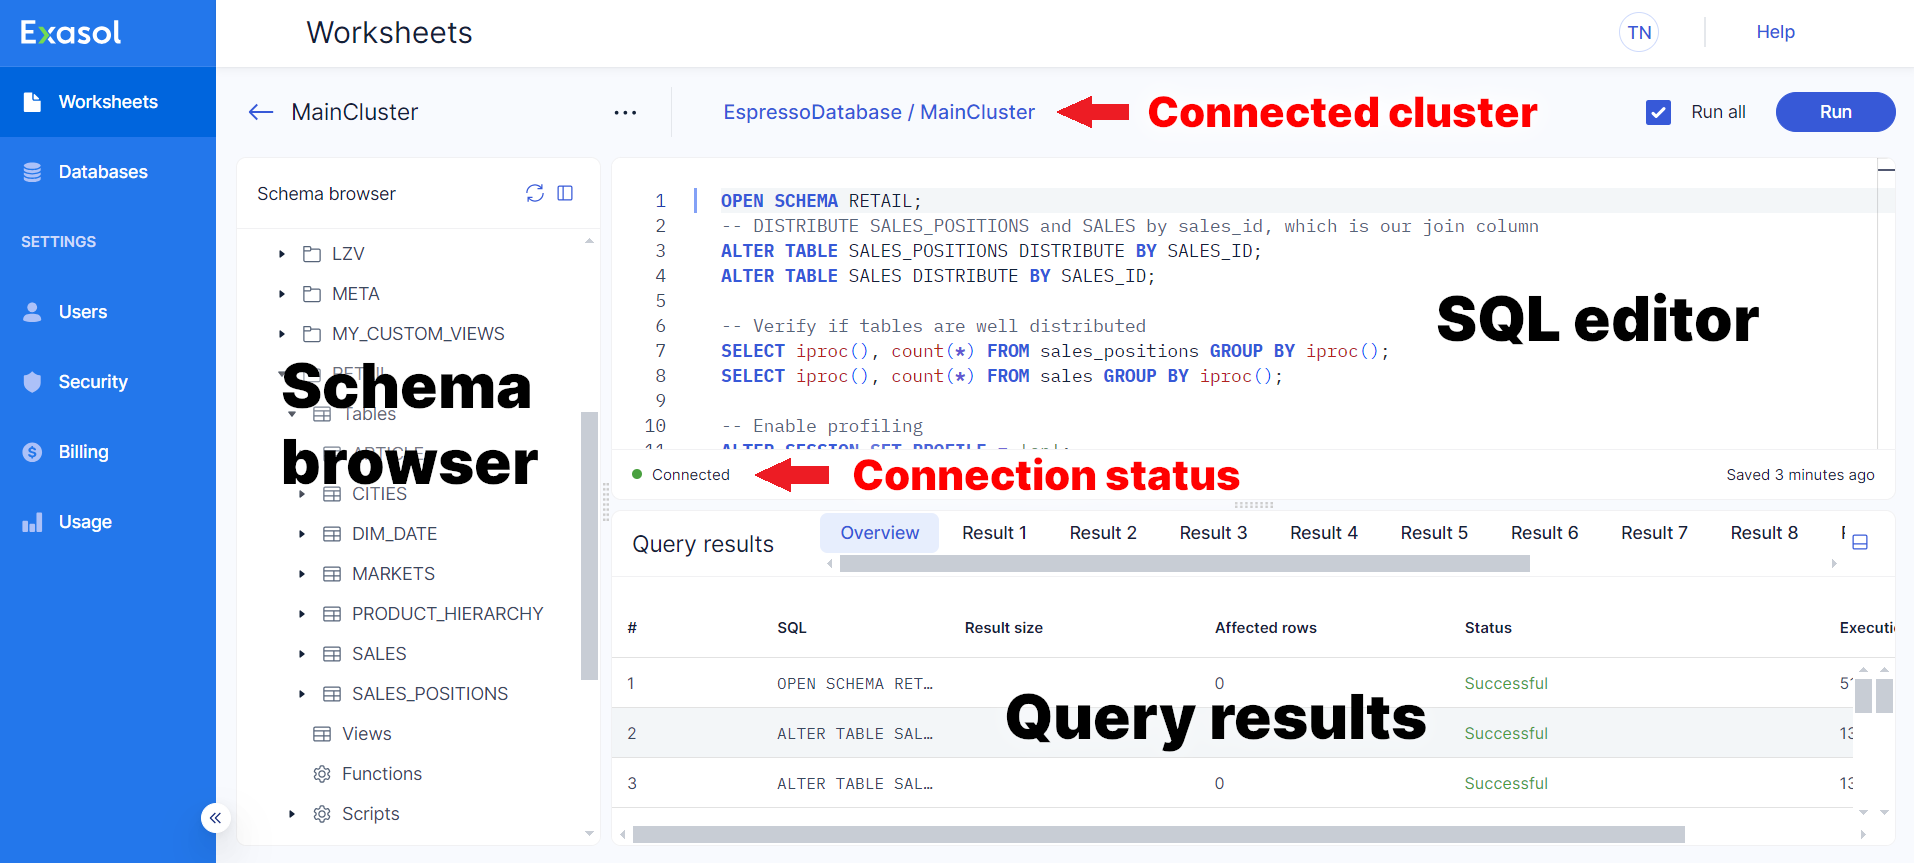Image resolution: width=1914 pixels, height=863 pixels.
Task: Expand the SALES_POSITIONS table node
Action: [x=302, y=694]
